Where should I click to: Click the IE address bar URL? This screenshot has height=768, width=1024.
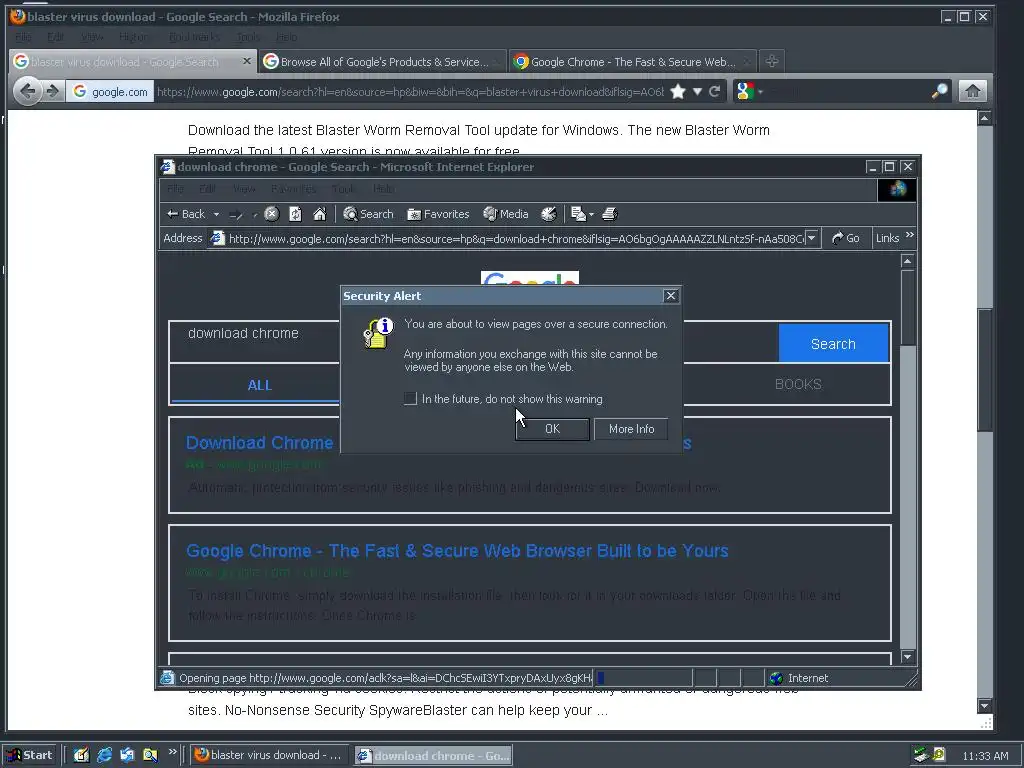point(516,239)
